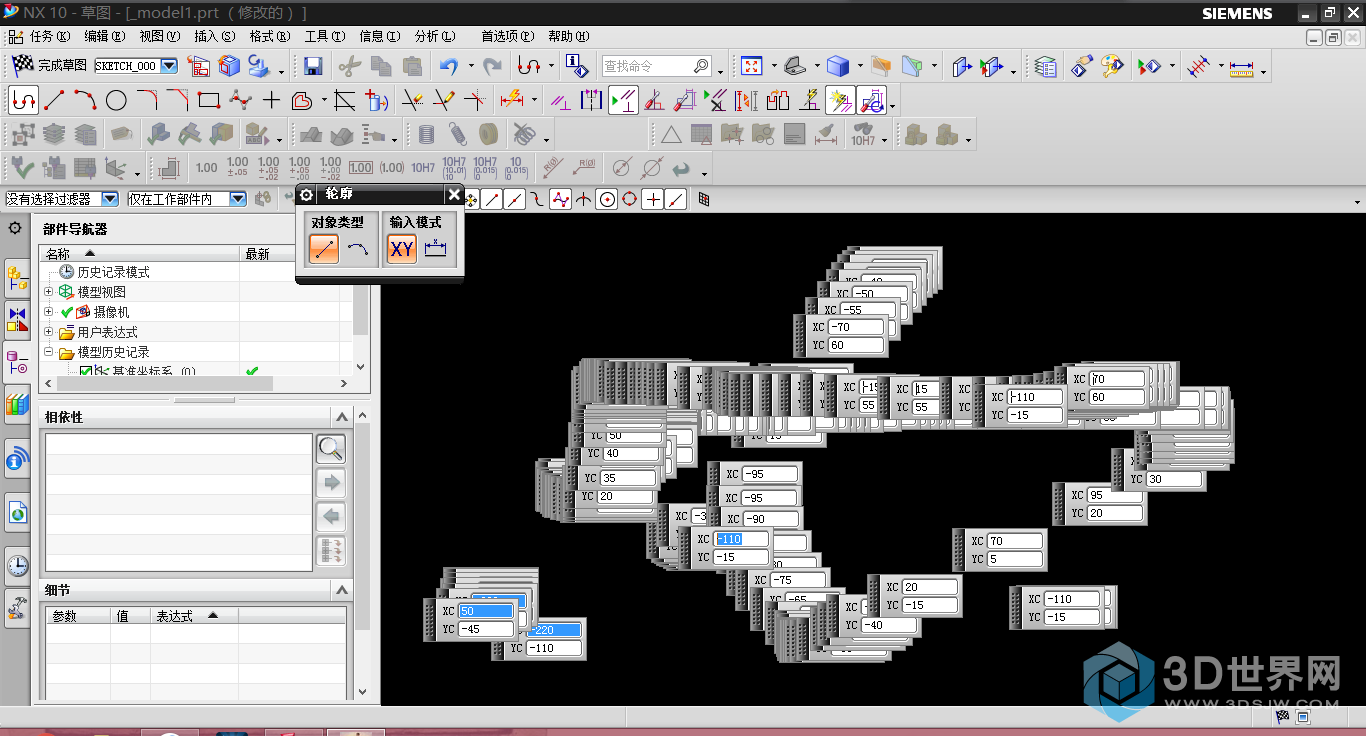
Task: Expand the 模型视图 tree node
Action: coord(49,292)
